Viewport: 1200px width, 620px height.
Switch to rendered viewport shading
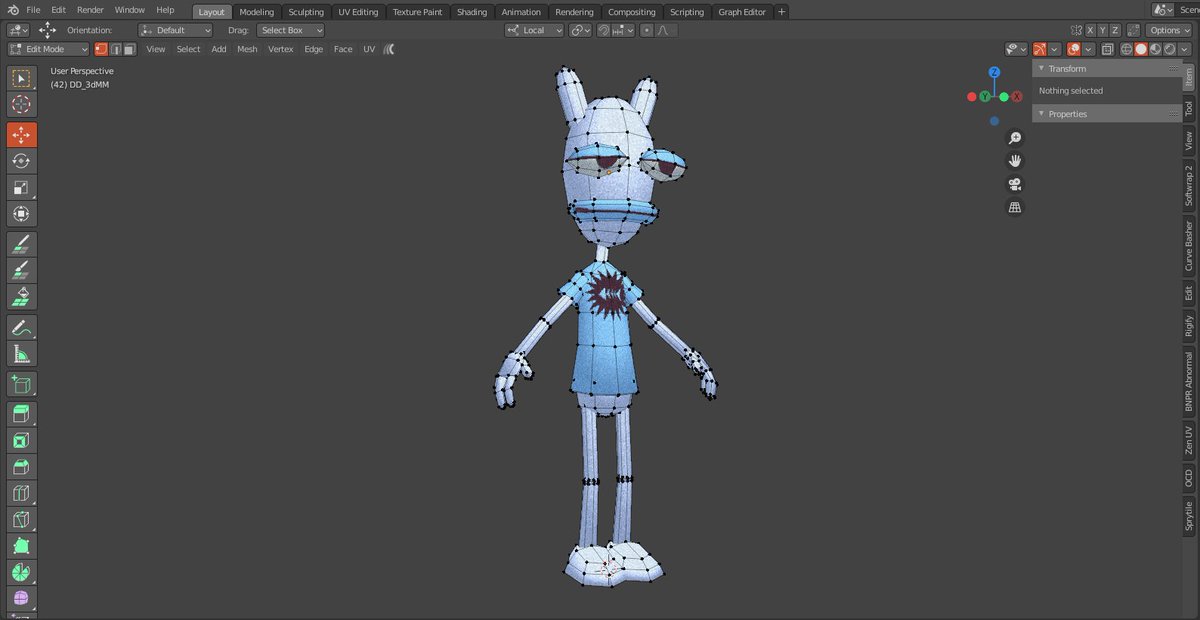pyautogui.click(x=1169, y=49)
